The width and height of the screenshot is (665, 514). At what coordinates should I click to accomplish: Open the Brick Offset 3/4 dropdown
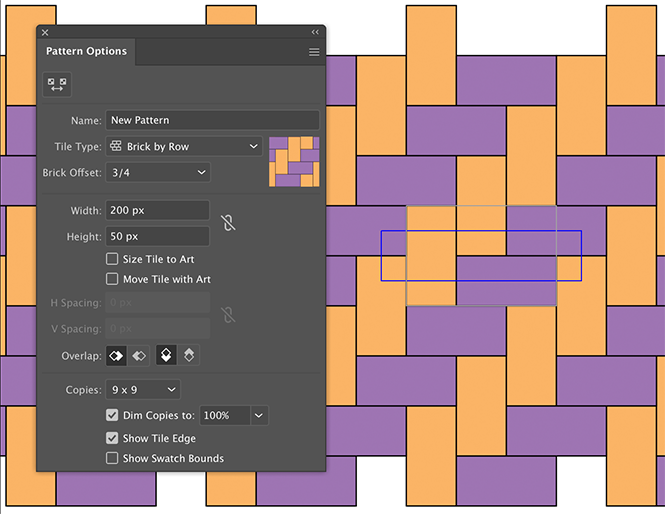(x=158, y=173)
